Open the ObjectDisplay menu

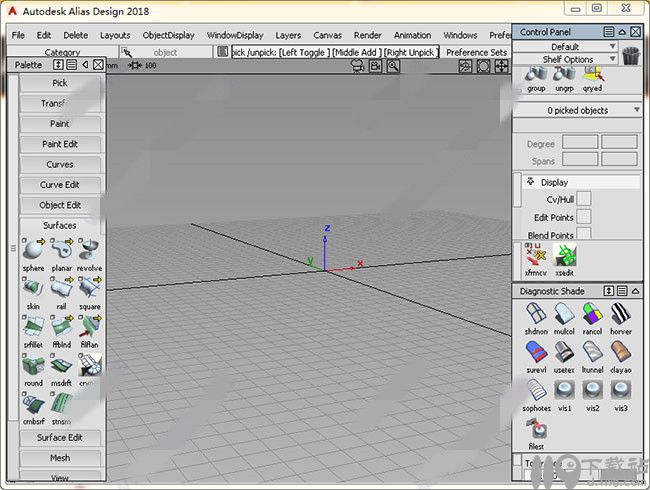[168, 35]
